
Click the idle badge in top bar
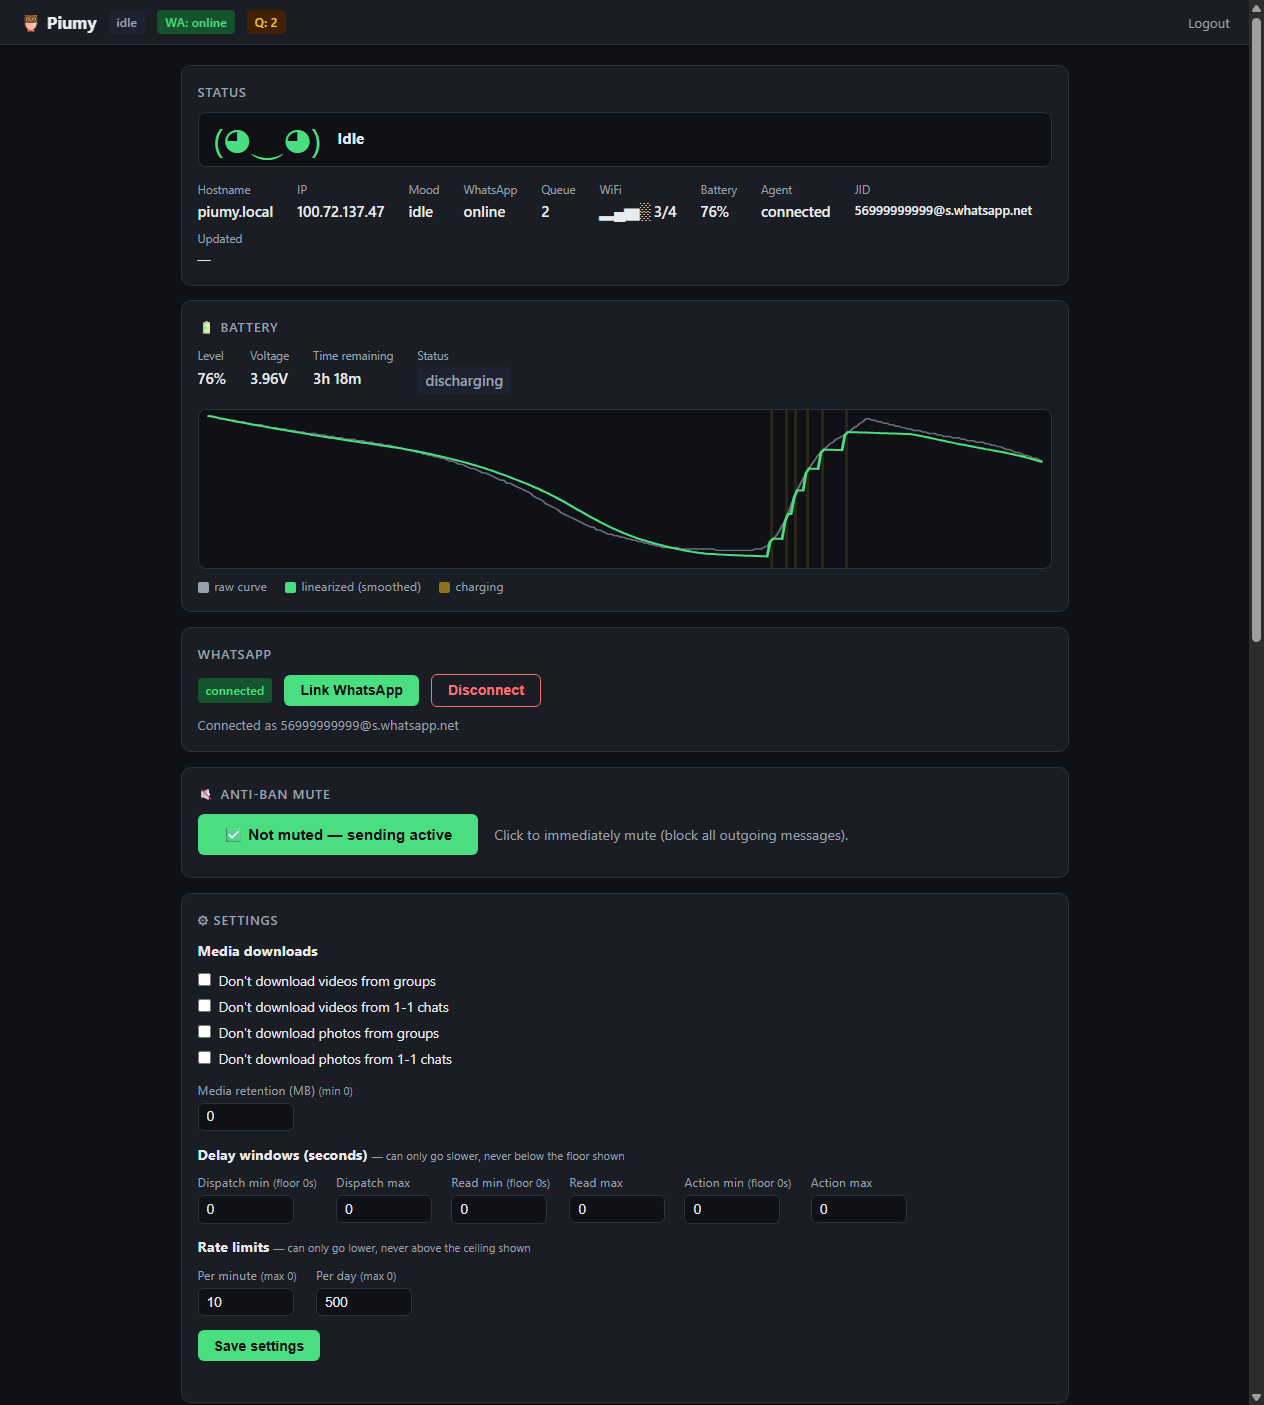(127, 23)
